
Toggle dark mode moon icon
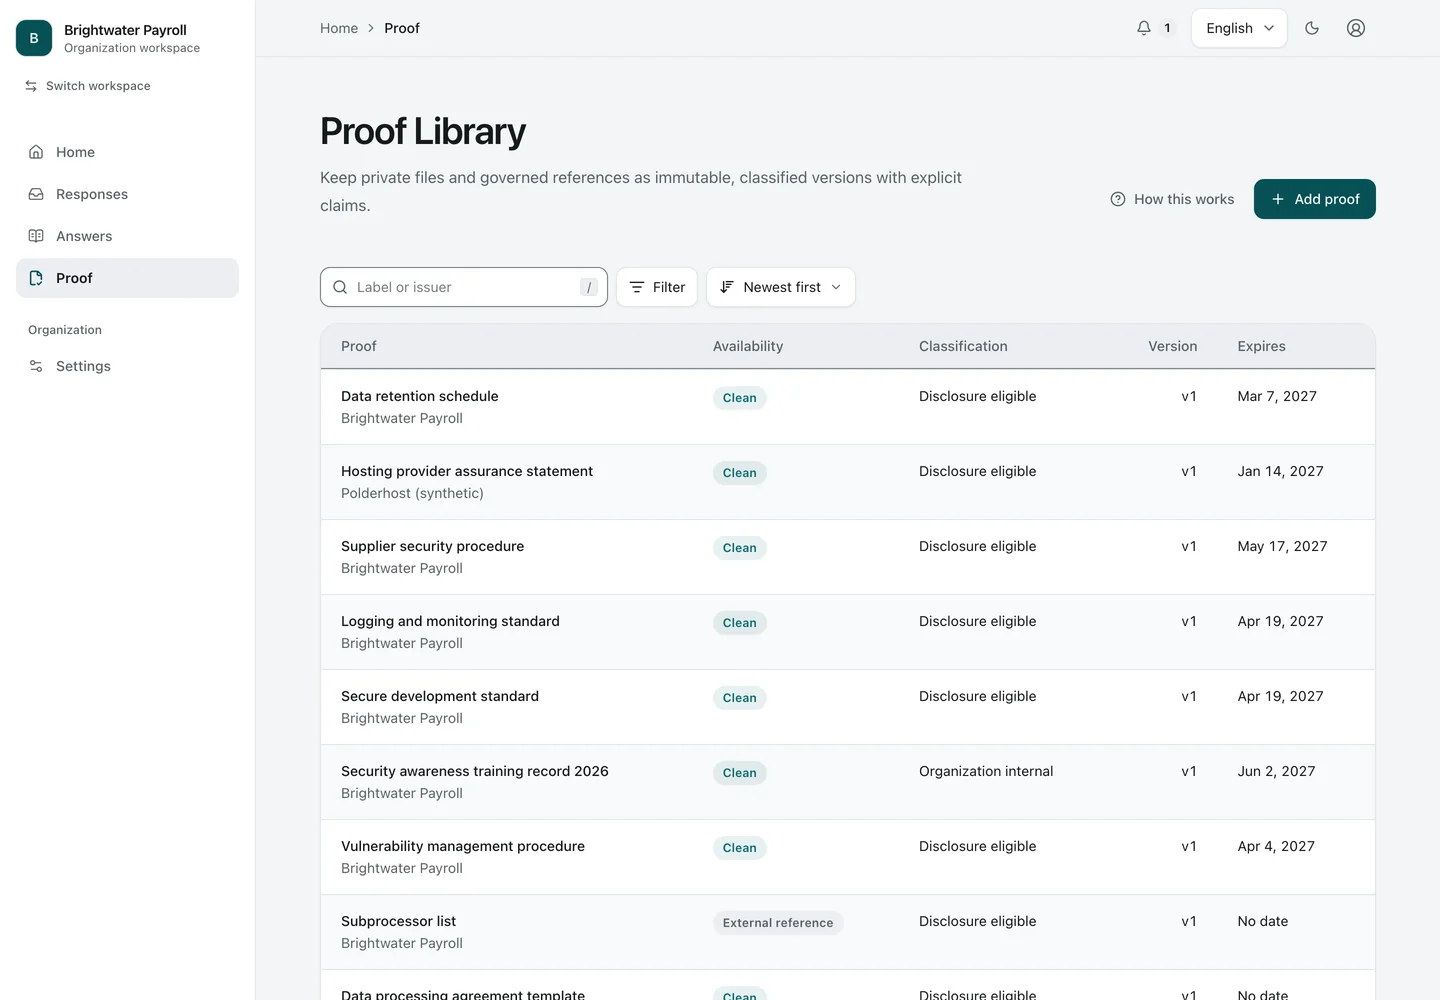1312,28
